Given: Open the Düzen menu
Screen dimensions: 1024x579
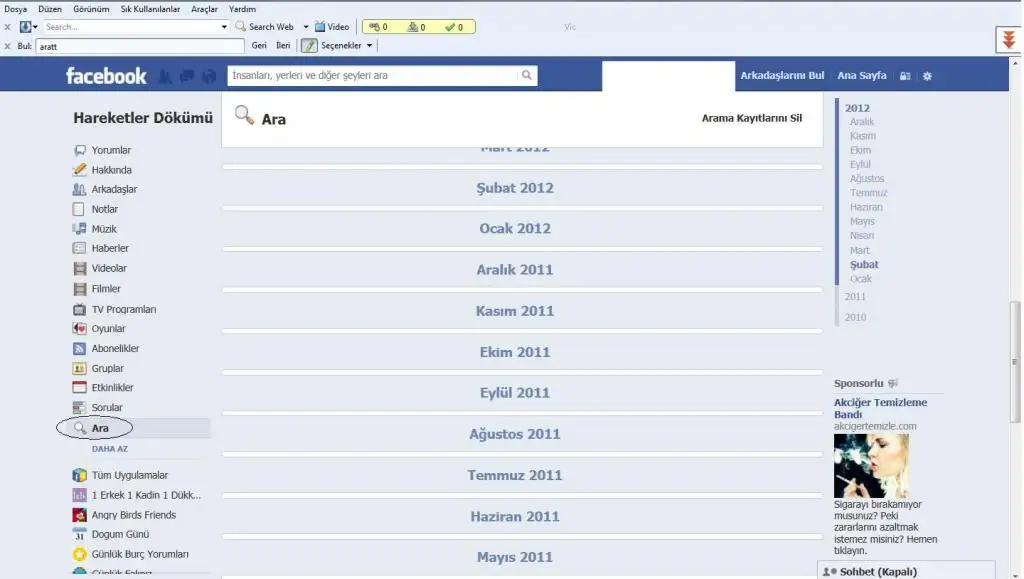Looking at the screenshot, I should 50,9.
